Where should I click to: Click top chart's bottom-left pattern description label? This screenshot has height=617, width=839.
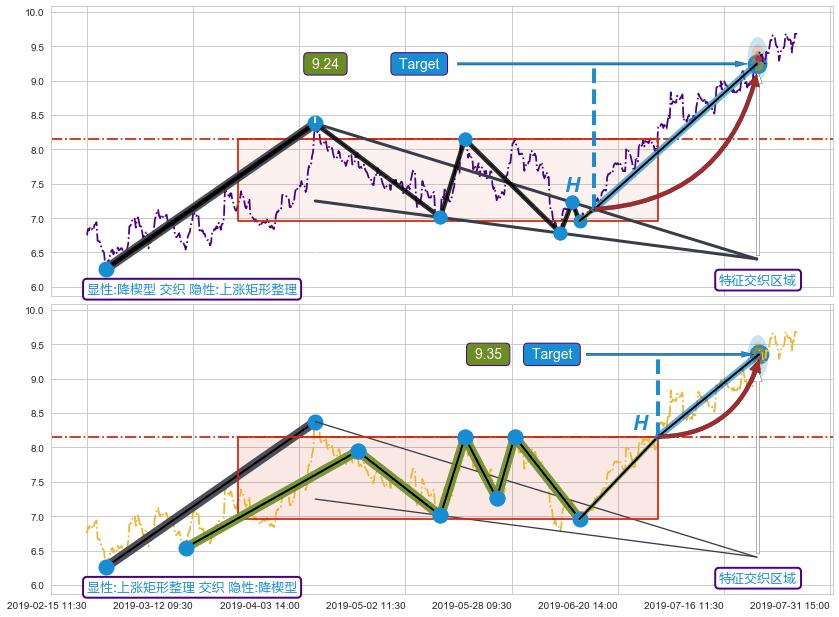[192, 289]
